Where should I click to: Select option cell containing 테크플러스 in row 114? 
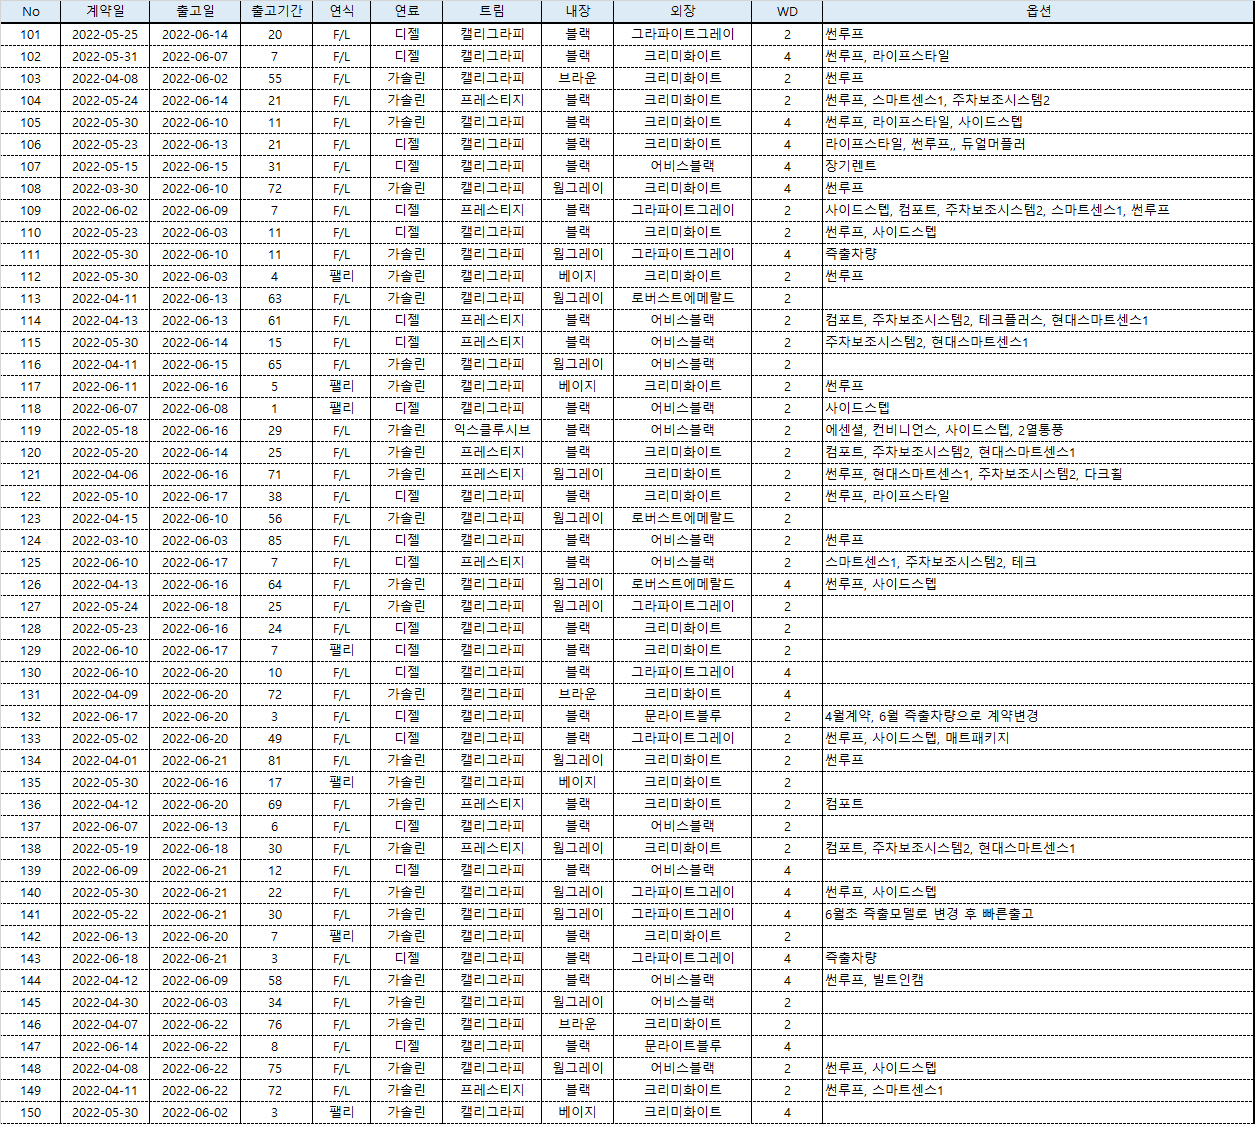click(1038, 320)
